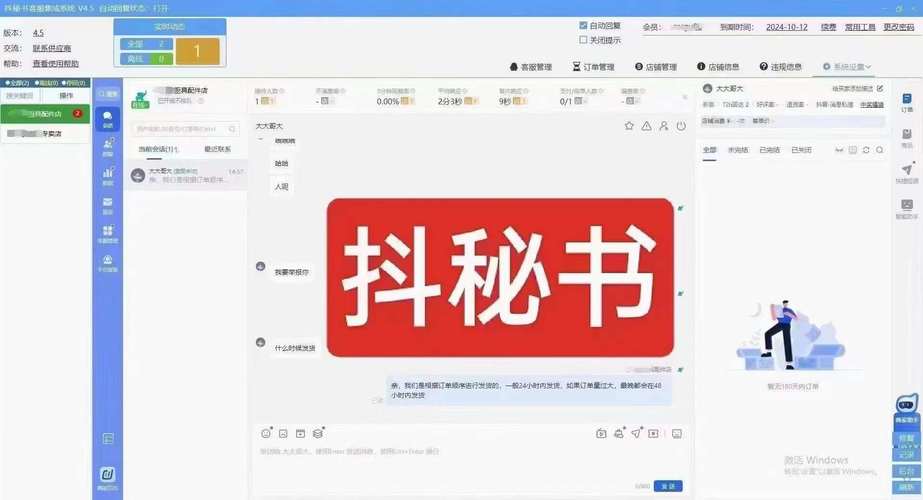Screen dimensions: 923x500
Task: Click the envelope mail icon in blue sidebar
Action: [108, 202]
